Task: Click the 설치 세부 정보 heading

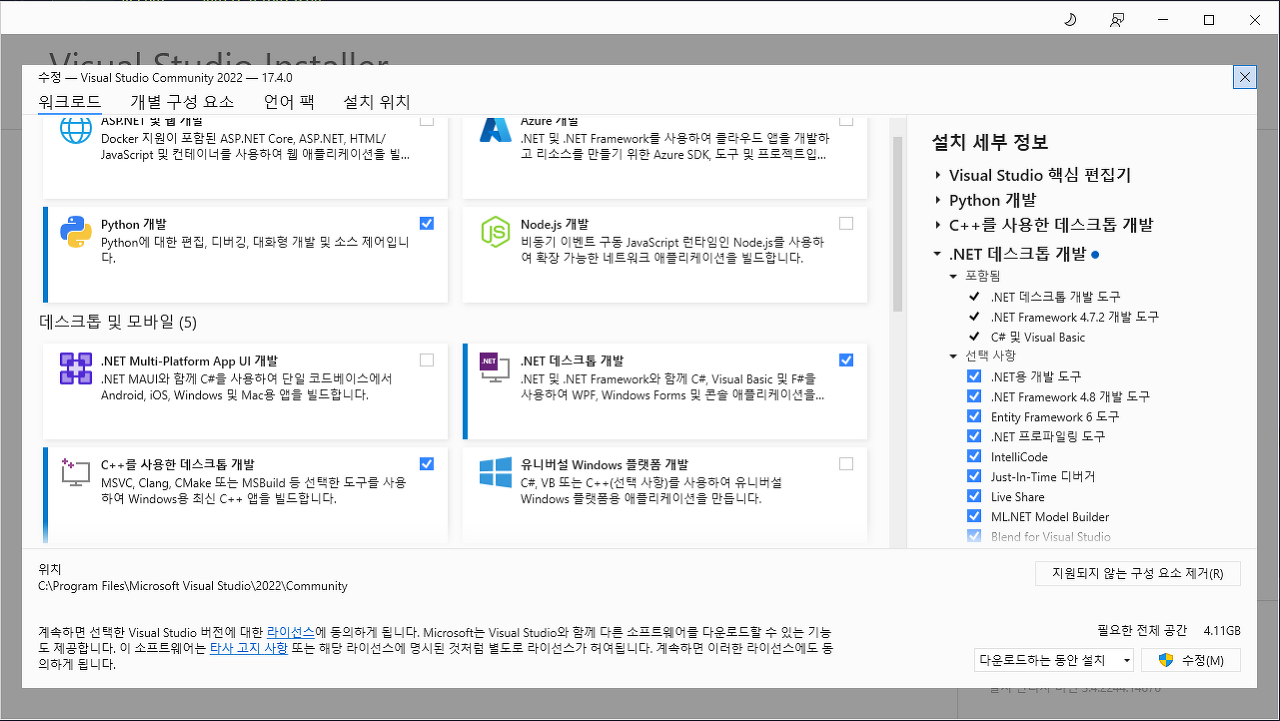Action: (990, 142)
